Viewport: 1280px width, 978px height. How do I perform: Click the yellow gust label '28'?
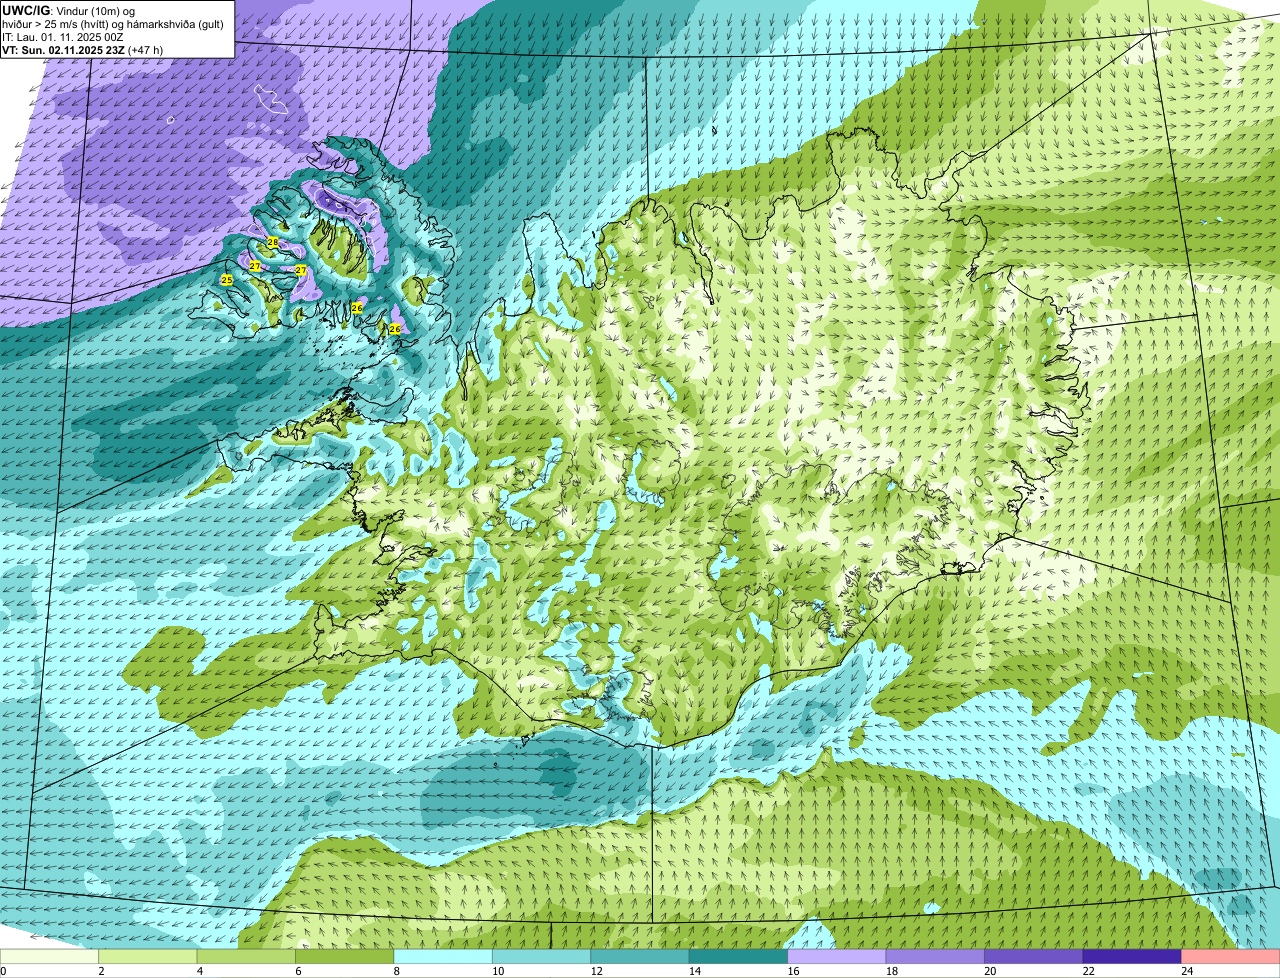coord(273,242)
